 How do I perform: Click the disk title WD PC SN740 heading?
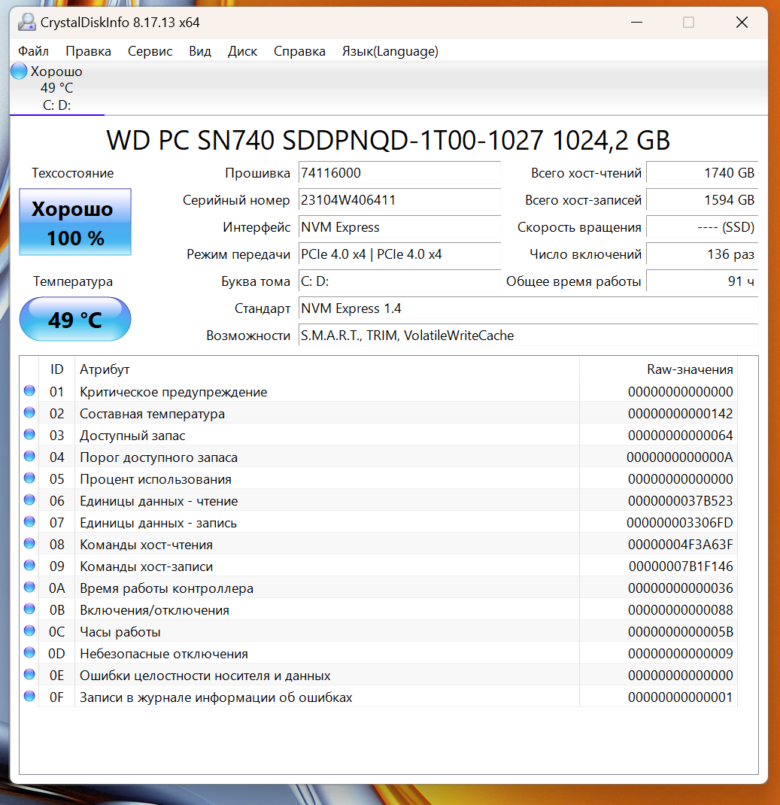tap(388, 140)
